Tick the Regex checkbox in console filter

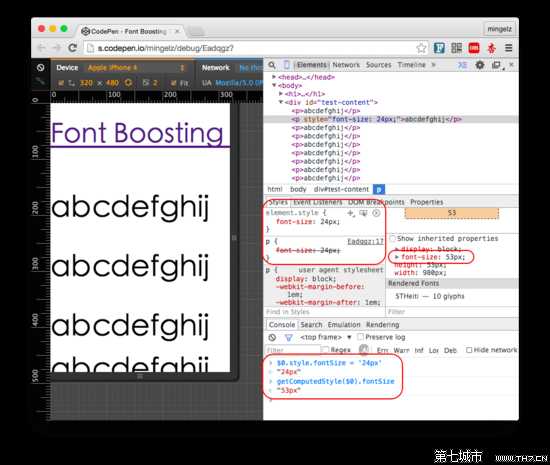pos(326,350)
